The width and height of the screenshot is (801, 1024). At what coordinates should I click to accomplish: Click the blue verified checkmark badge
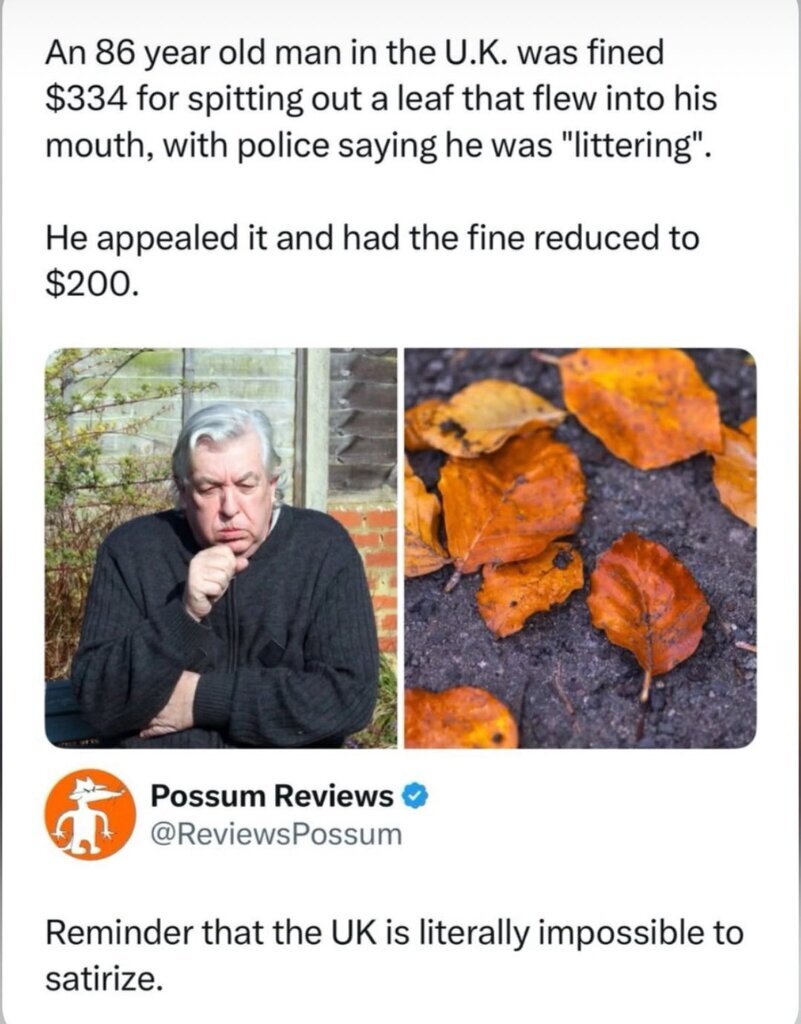click(x=415, y=796)
